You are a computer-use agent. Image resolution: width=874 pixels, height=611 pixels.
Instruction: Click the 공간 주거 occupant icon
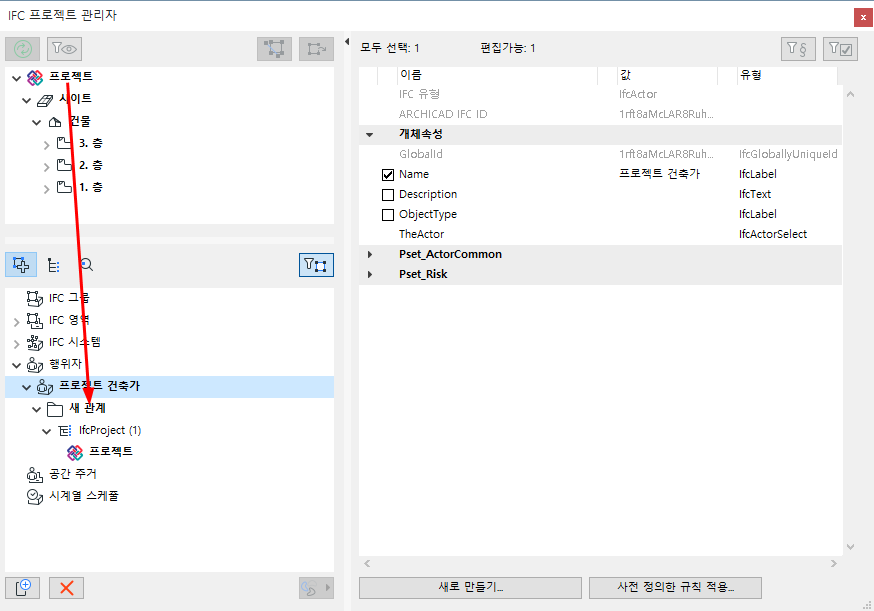coord(35,474)
